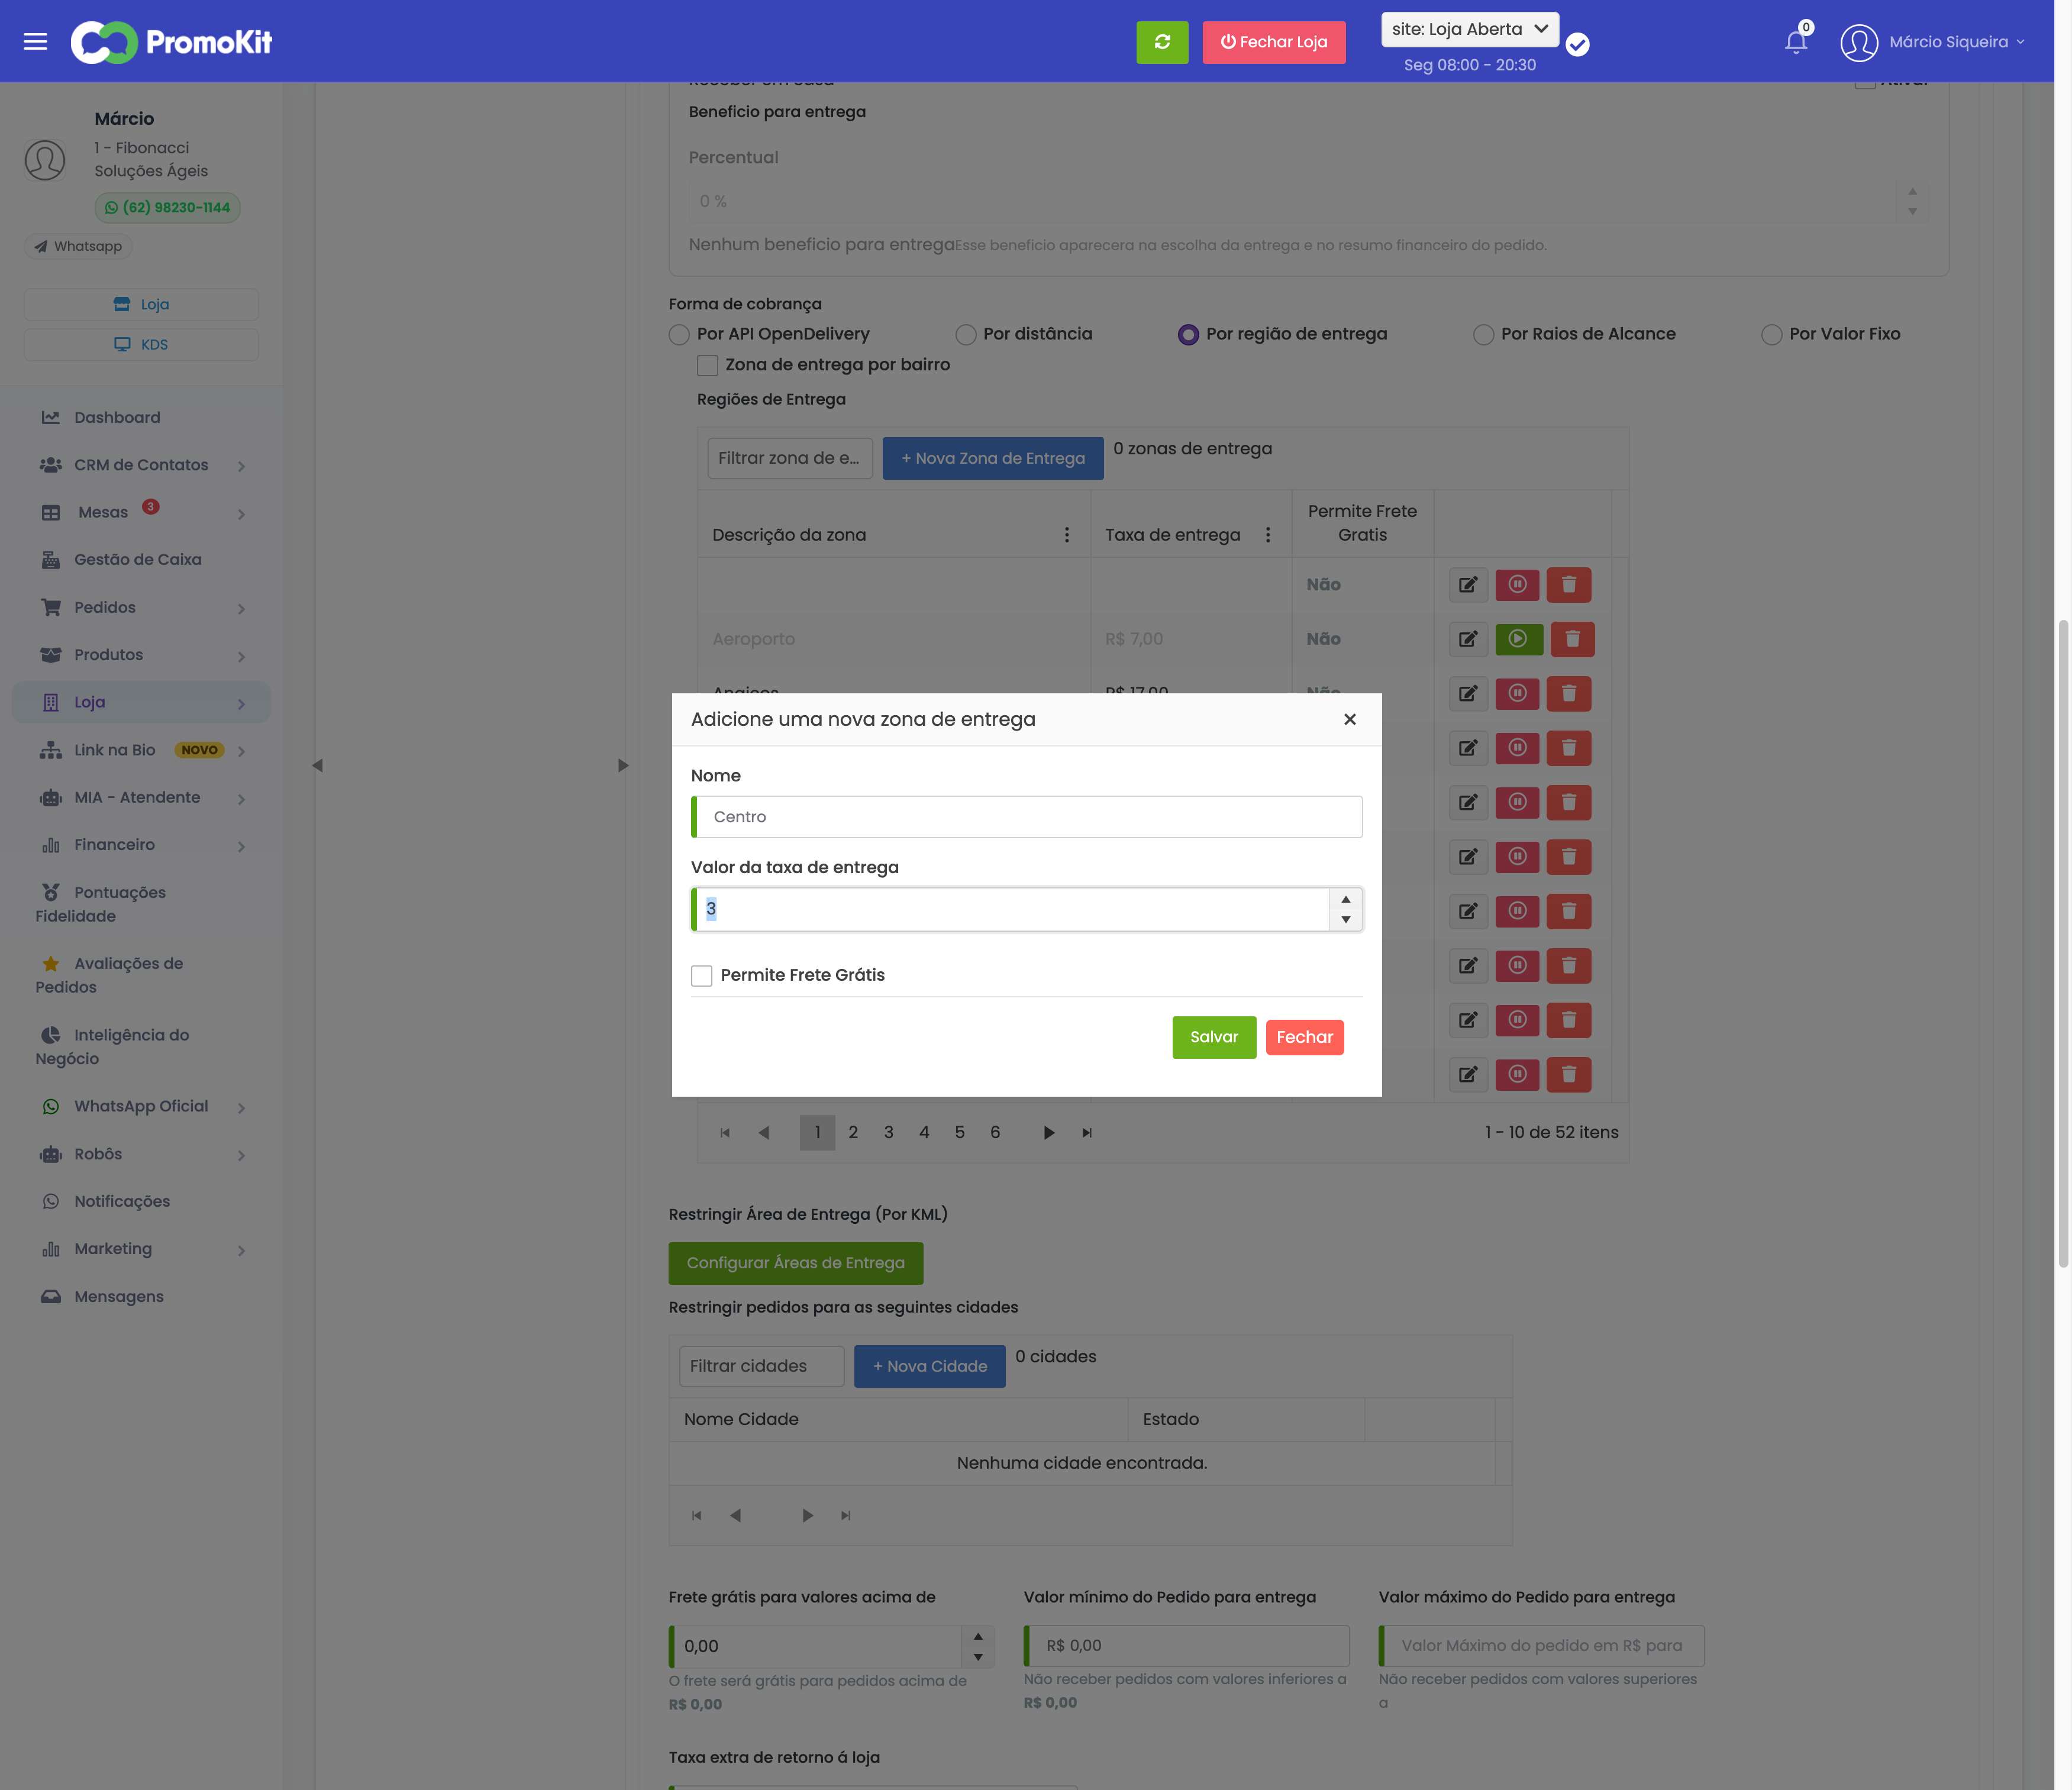The height and width of the screenshot is (1790, 2072).
Task: Go to the previous page of delivery zones
Action: click(x=763, y=1133)
